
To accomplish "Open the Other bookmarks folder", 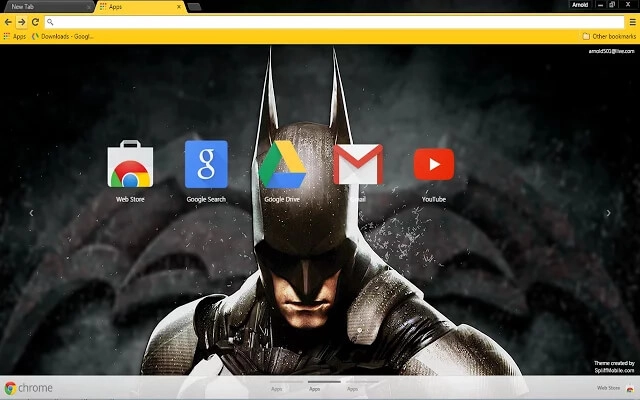I will pyautogui.click(x=609, y=36).
